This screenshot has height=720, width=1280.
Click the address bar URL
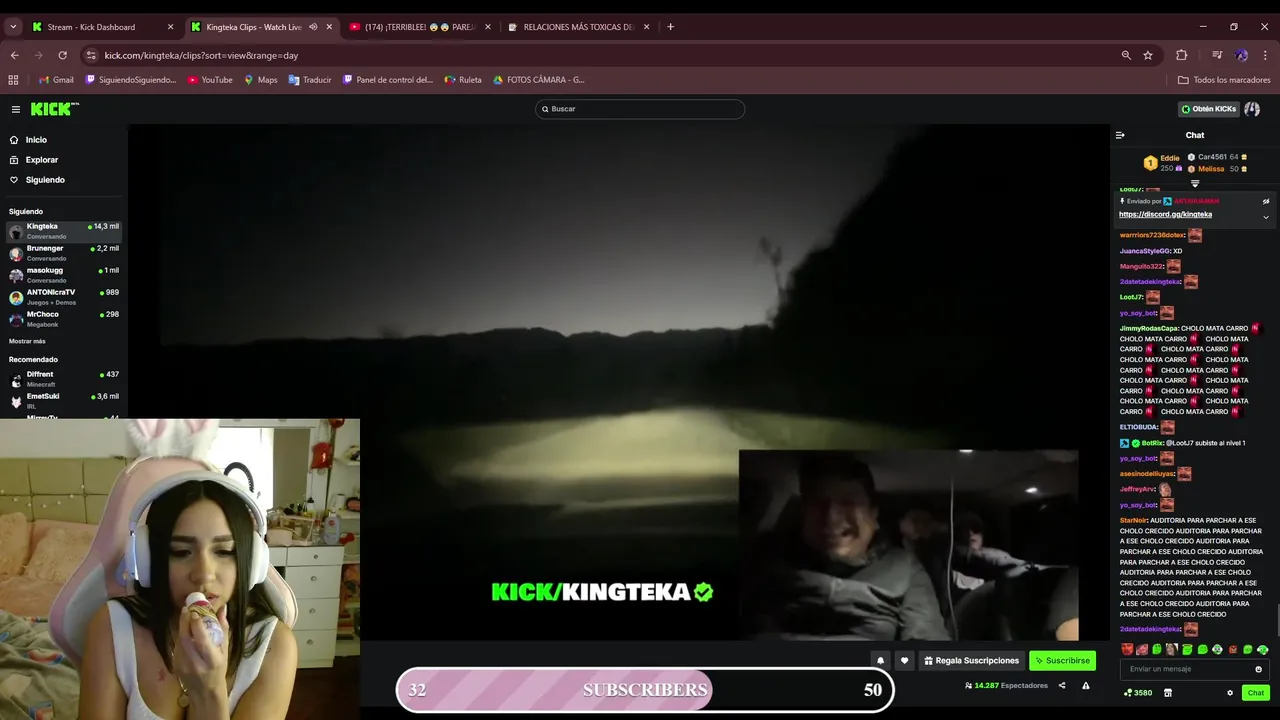201,55
